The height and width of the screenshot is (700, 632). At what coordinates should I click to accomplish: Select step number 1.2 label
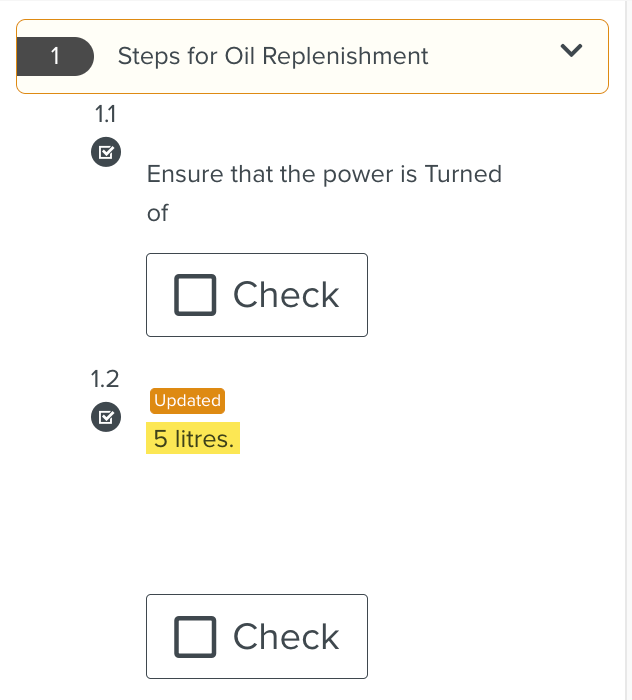[x=105, y=379]
